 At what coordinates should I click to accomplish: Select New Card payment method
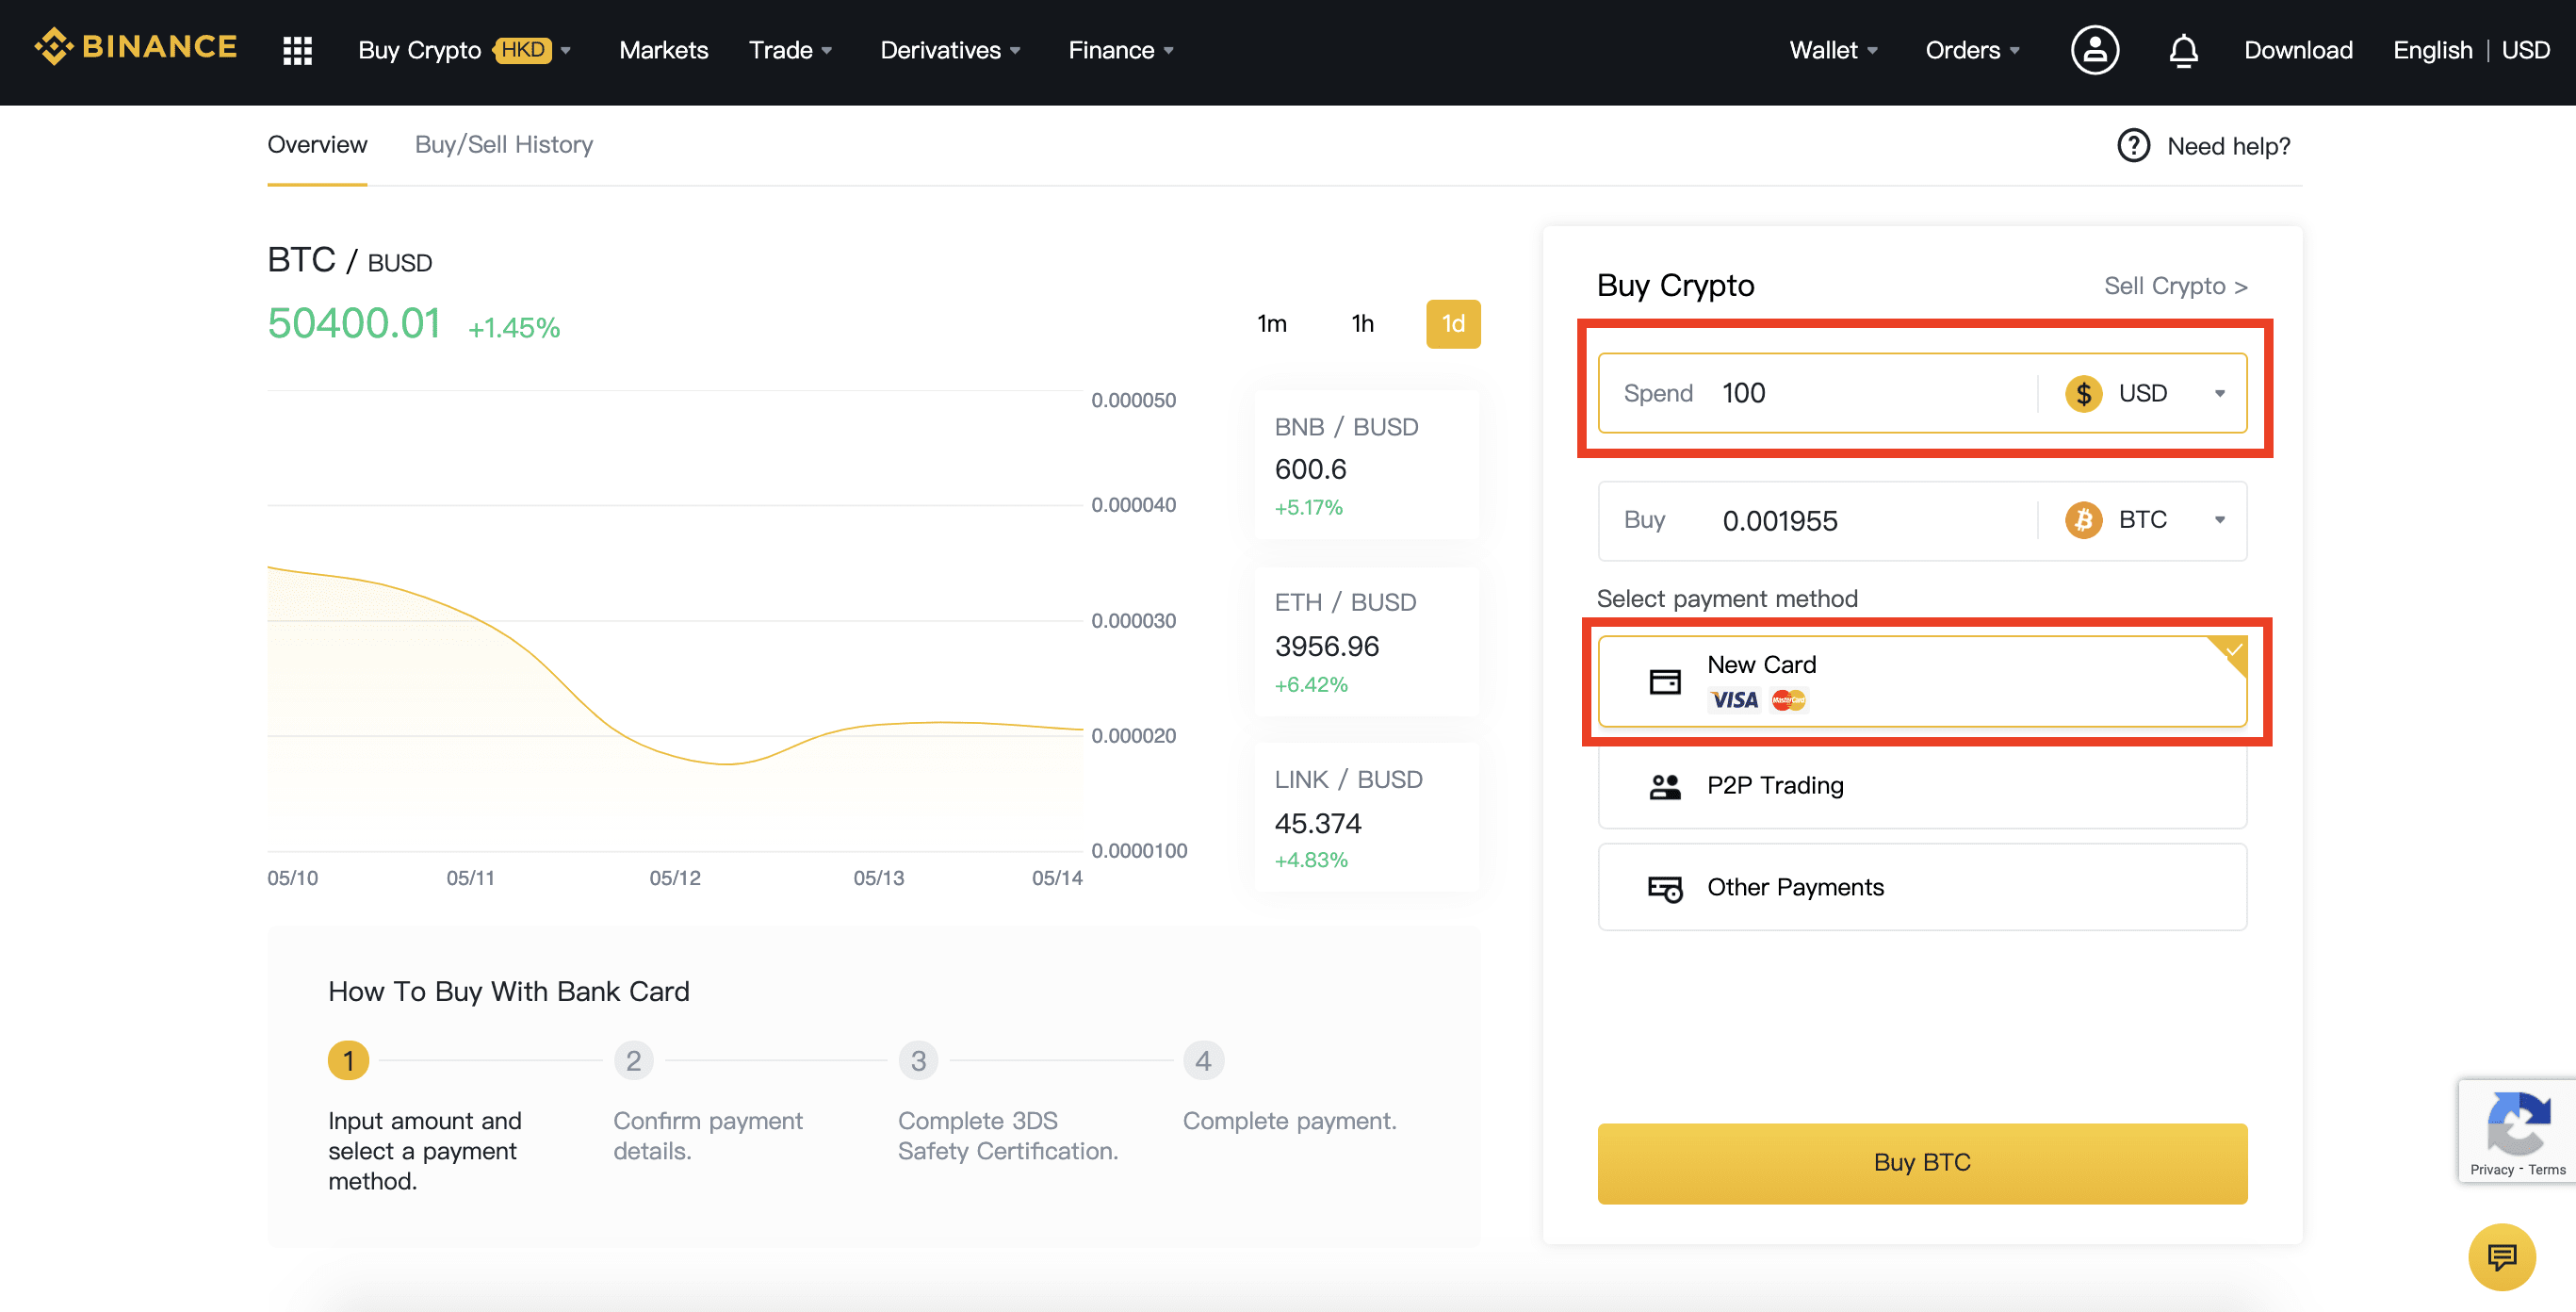(1921, 681)
